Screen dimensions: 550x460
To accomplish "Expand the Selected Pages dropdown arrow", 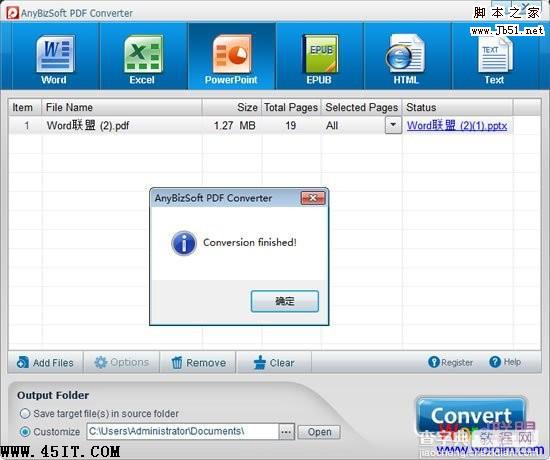I will [393, 125].
